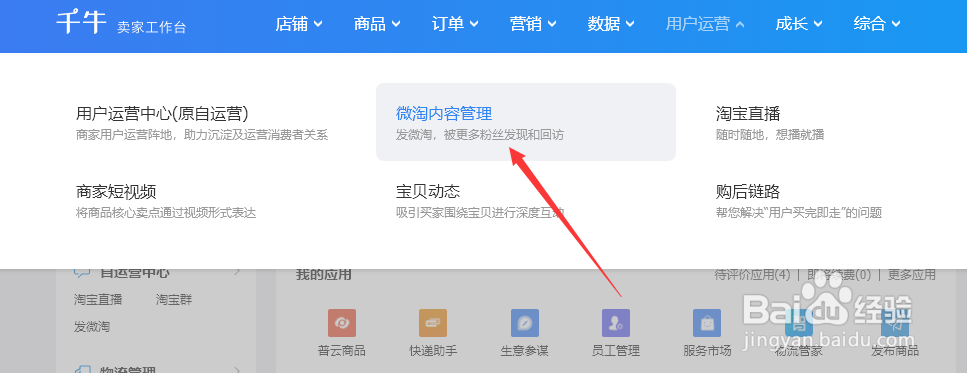Expand the 数据 dropdown menu
This screenshot has width=967, height=373.
(611, 24)
